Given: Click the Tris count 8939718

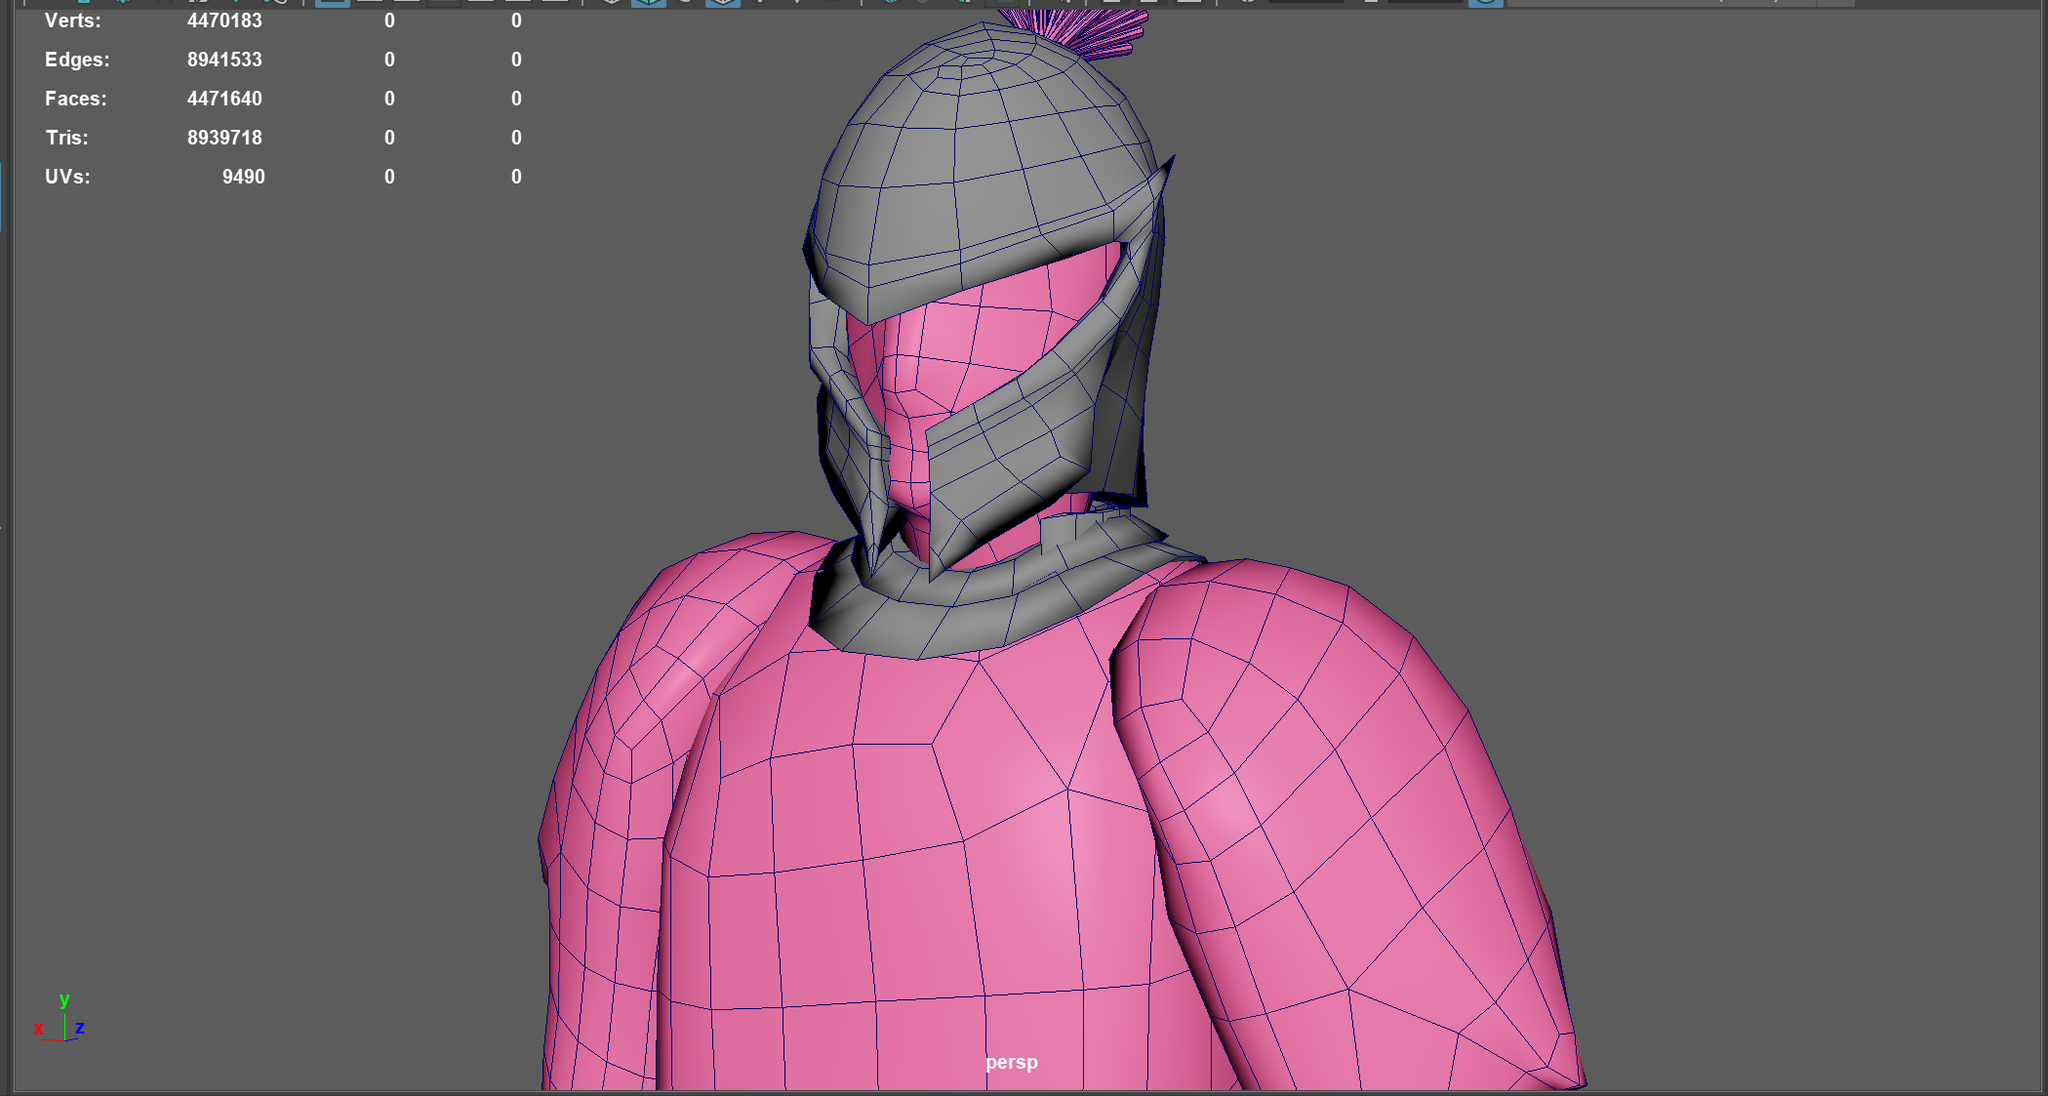Looking at the screenshot, I should [224, 138].
